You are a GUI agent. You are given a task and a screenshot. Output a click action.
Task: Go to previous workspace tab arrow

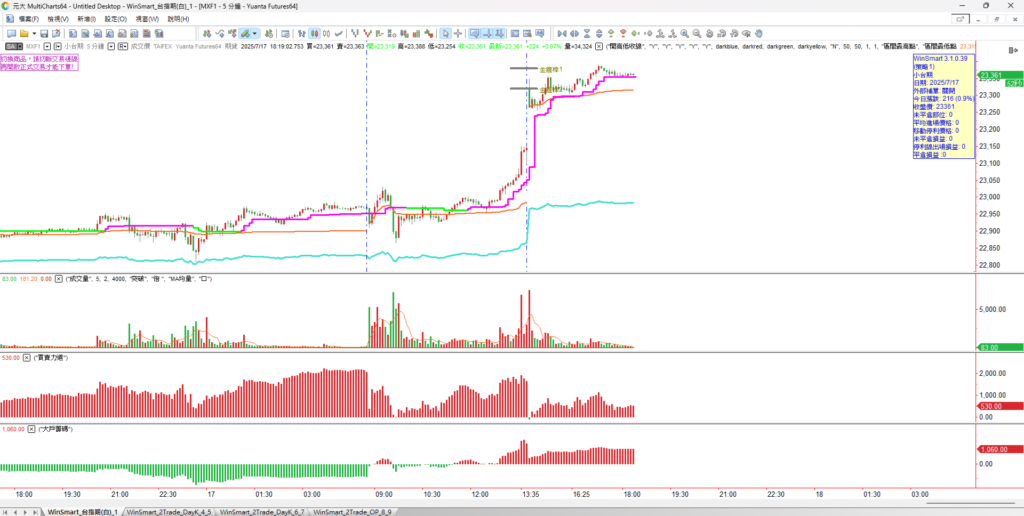point(16,511)
